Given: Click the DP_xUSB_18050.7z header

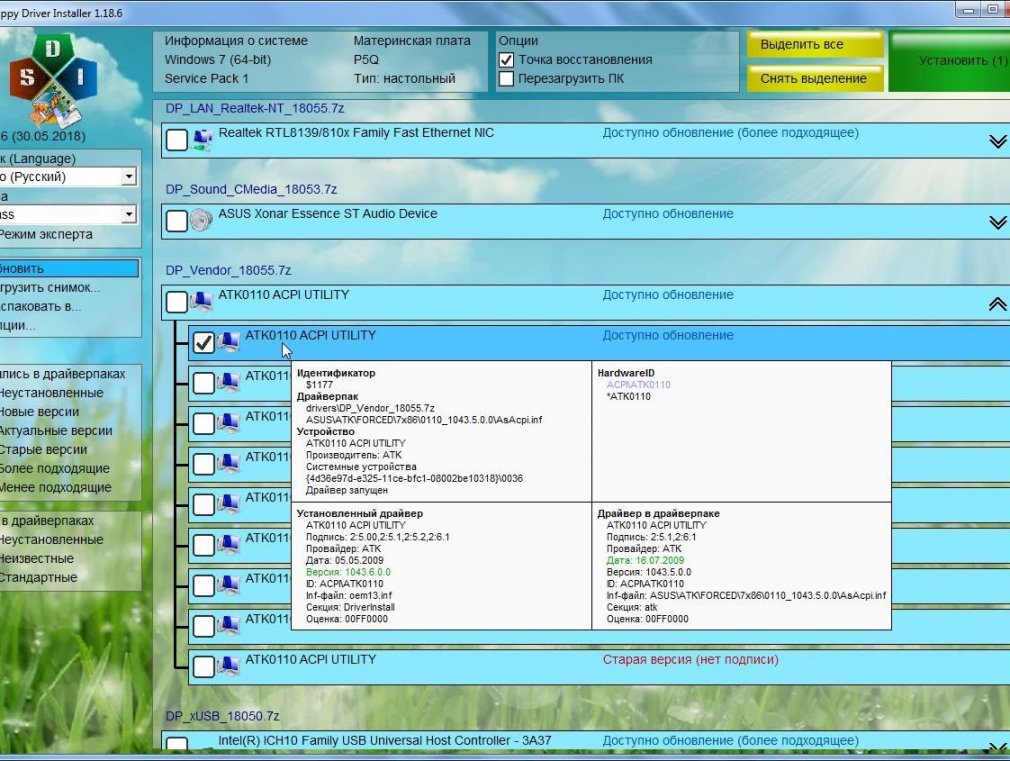Looking at the screenshot, I should tap(222, 717).
